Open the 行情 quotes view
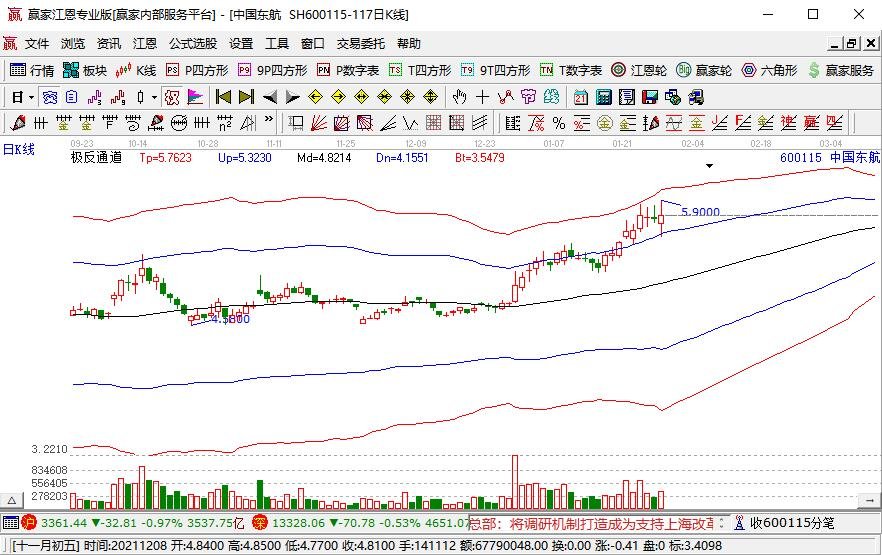 coord(32,70)
